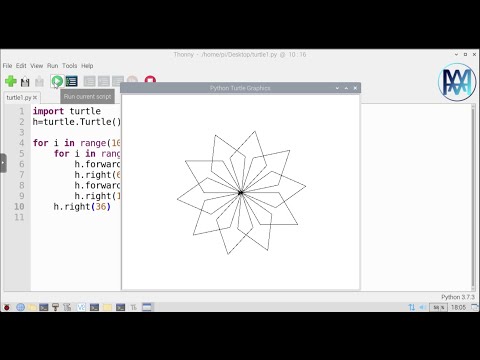Click the 18:05 clock in the taskbar

458,307
